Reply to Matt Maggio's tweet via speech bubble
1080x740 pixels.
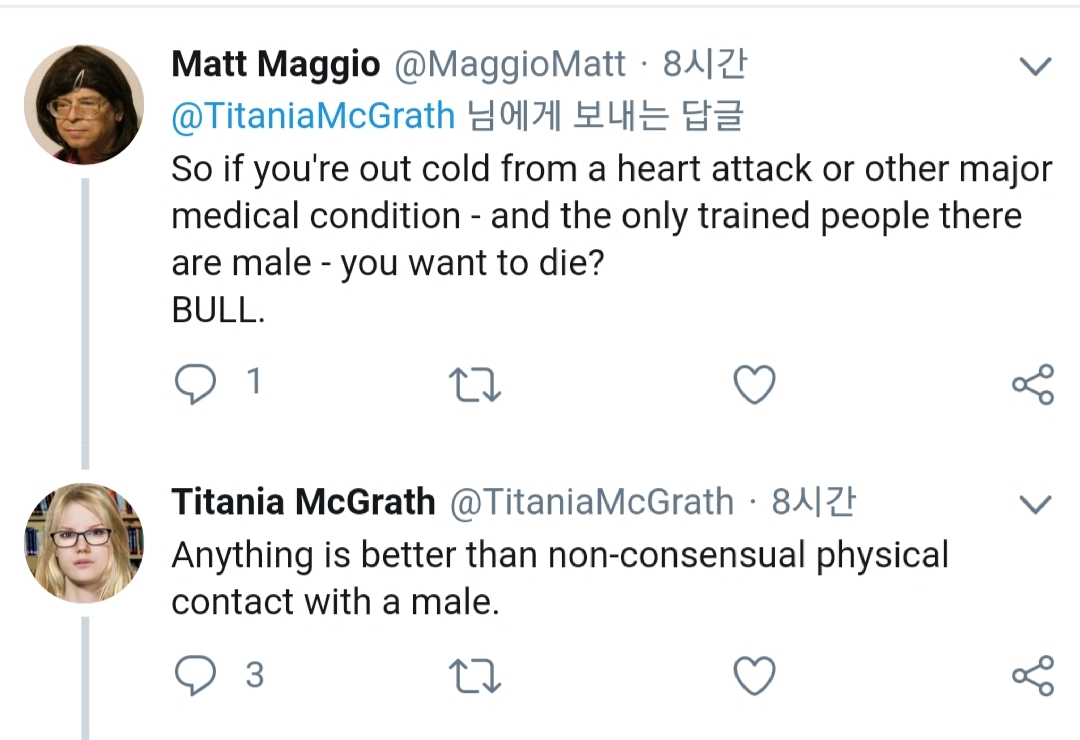pos(195,385)
